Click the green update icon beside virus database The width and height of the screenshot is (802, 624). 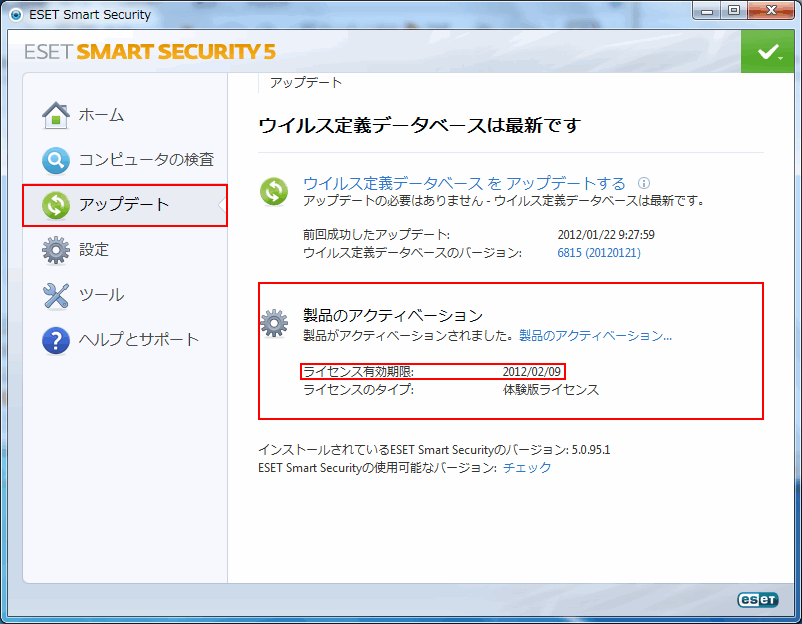click(274, 191)
